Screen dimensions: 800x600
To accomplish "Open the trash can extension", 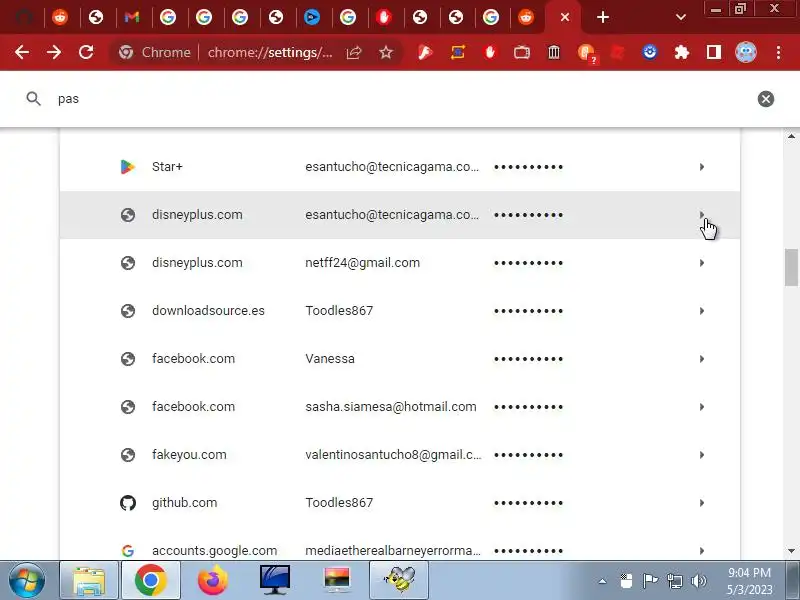I will [x=554, y=52].
